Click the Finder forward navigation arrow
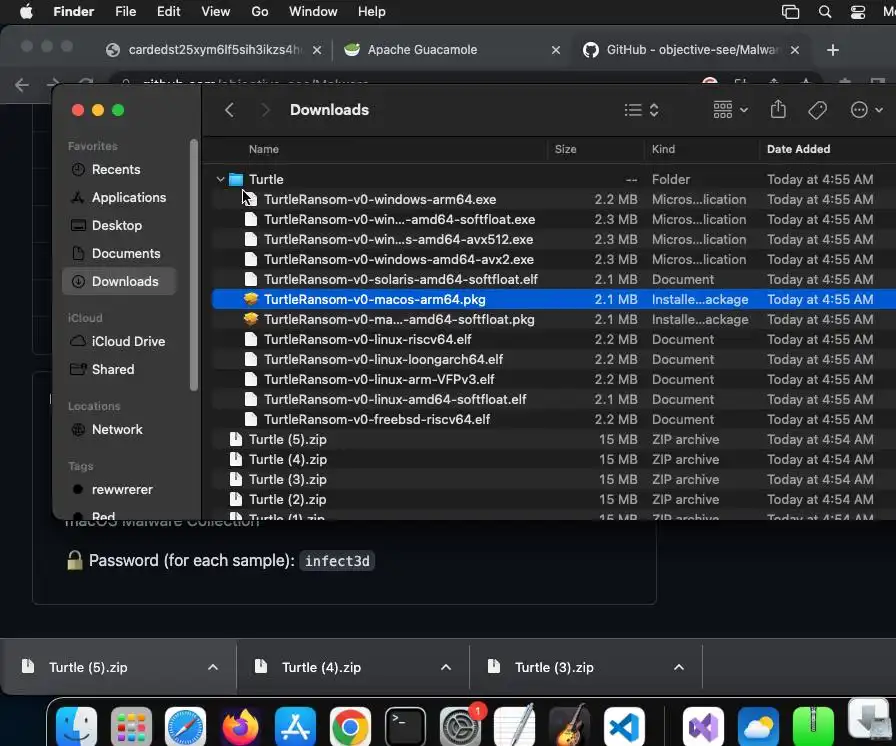Image resolution: width=896 pixels, height=746 pixels. click(265, 110)
